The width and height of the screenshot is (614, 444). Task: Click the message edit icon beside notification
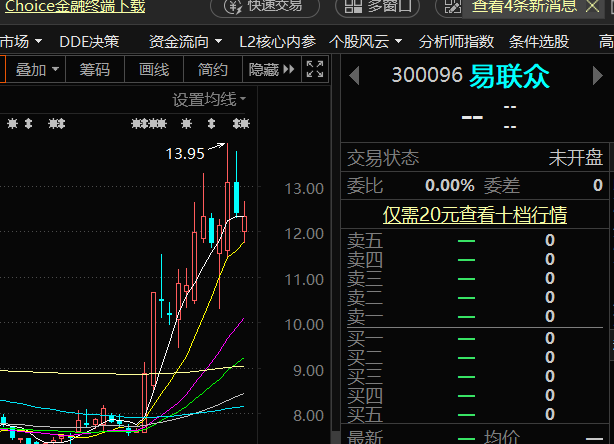[453, 7]
